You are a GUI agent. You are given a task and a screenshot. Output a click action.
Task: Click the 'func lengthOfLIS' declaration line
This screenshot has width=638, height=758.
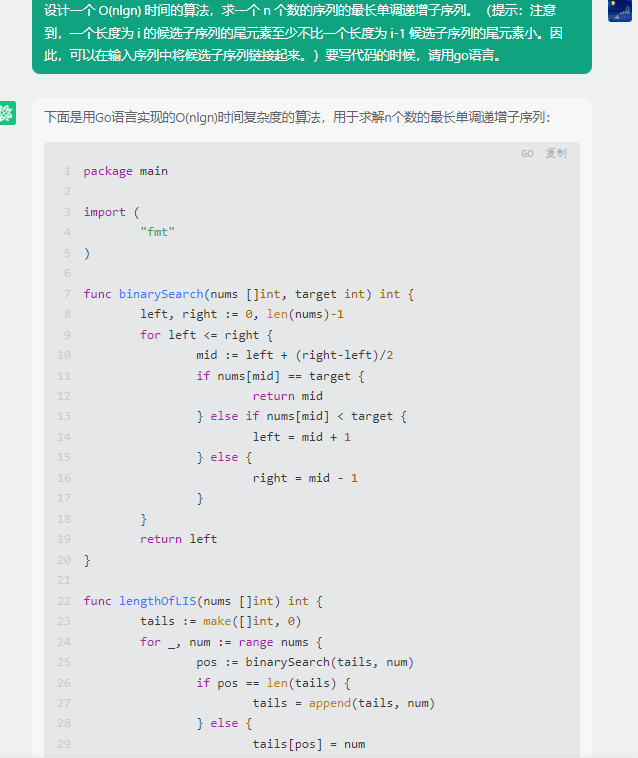[x=203, y=601]
